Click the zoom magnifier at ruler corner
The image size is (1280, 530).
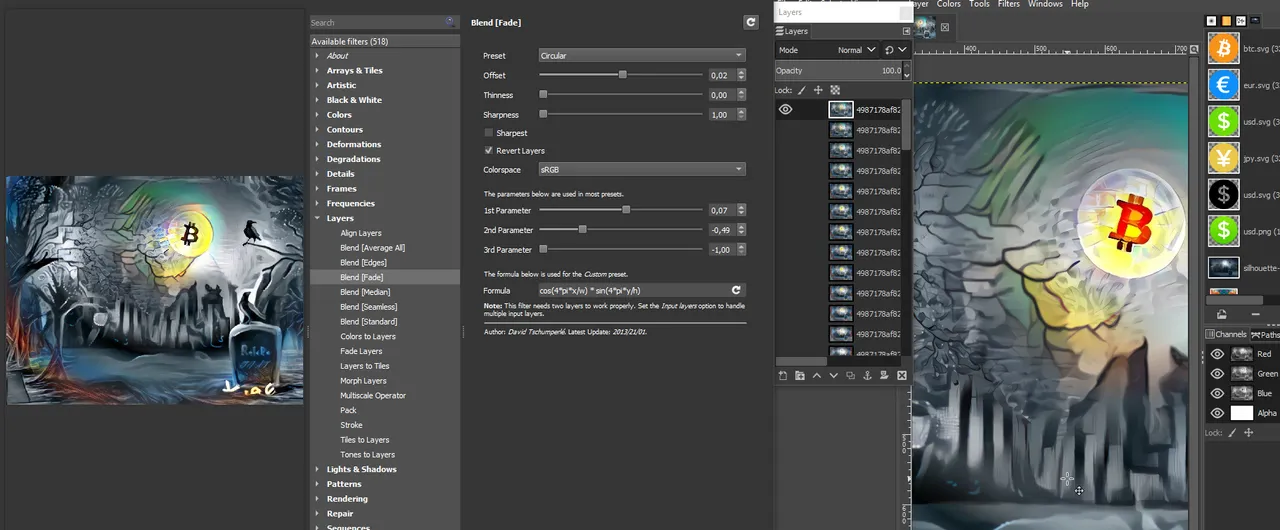coord(1195,49)
